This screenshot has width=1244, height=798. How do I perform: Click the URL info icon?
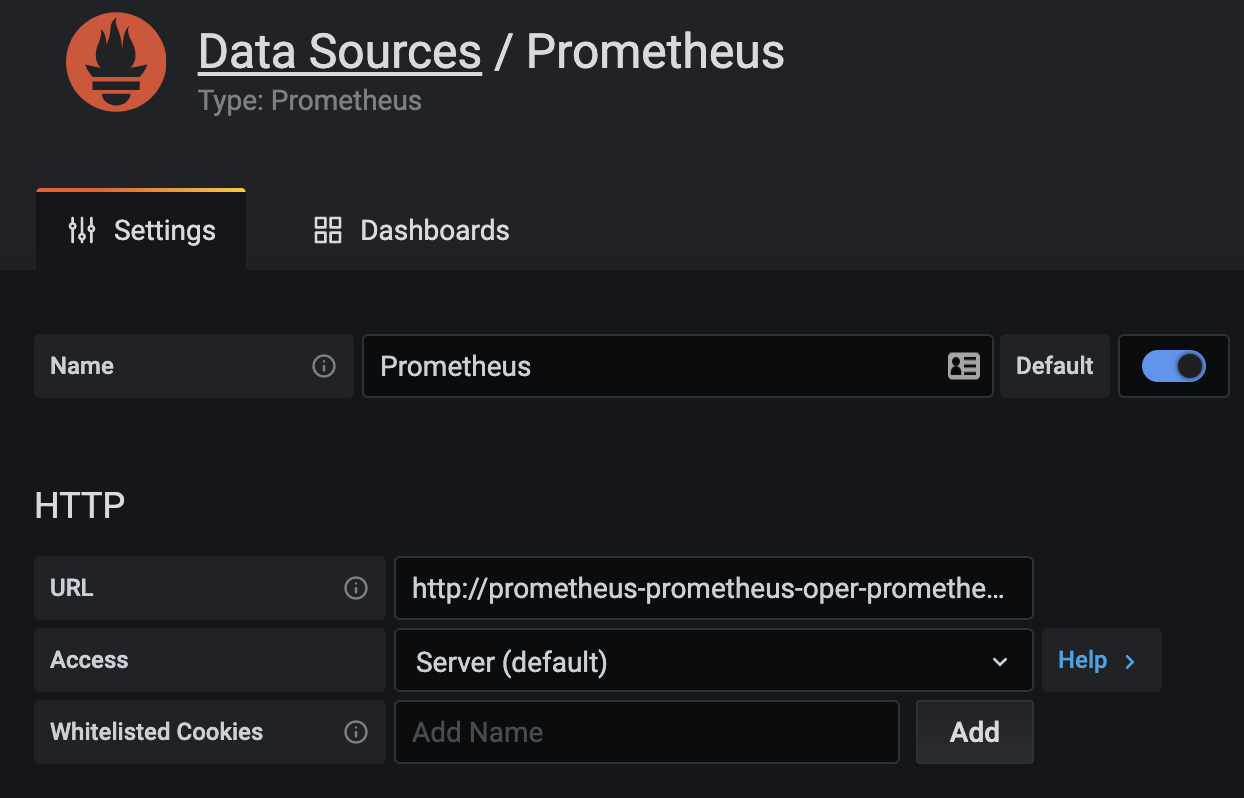(356, 588)
